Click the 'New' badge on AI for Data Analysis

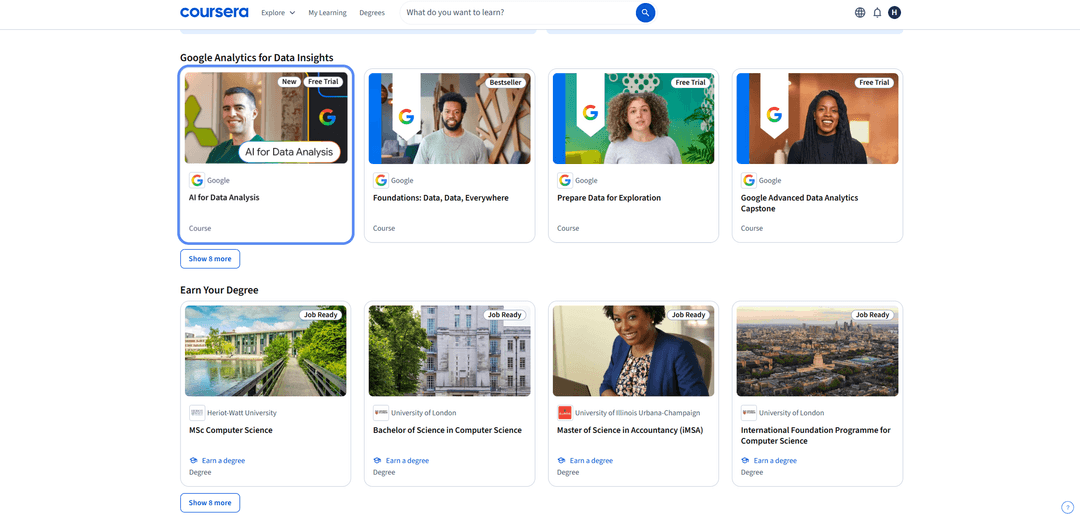289,82
